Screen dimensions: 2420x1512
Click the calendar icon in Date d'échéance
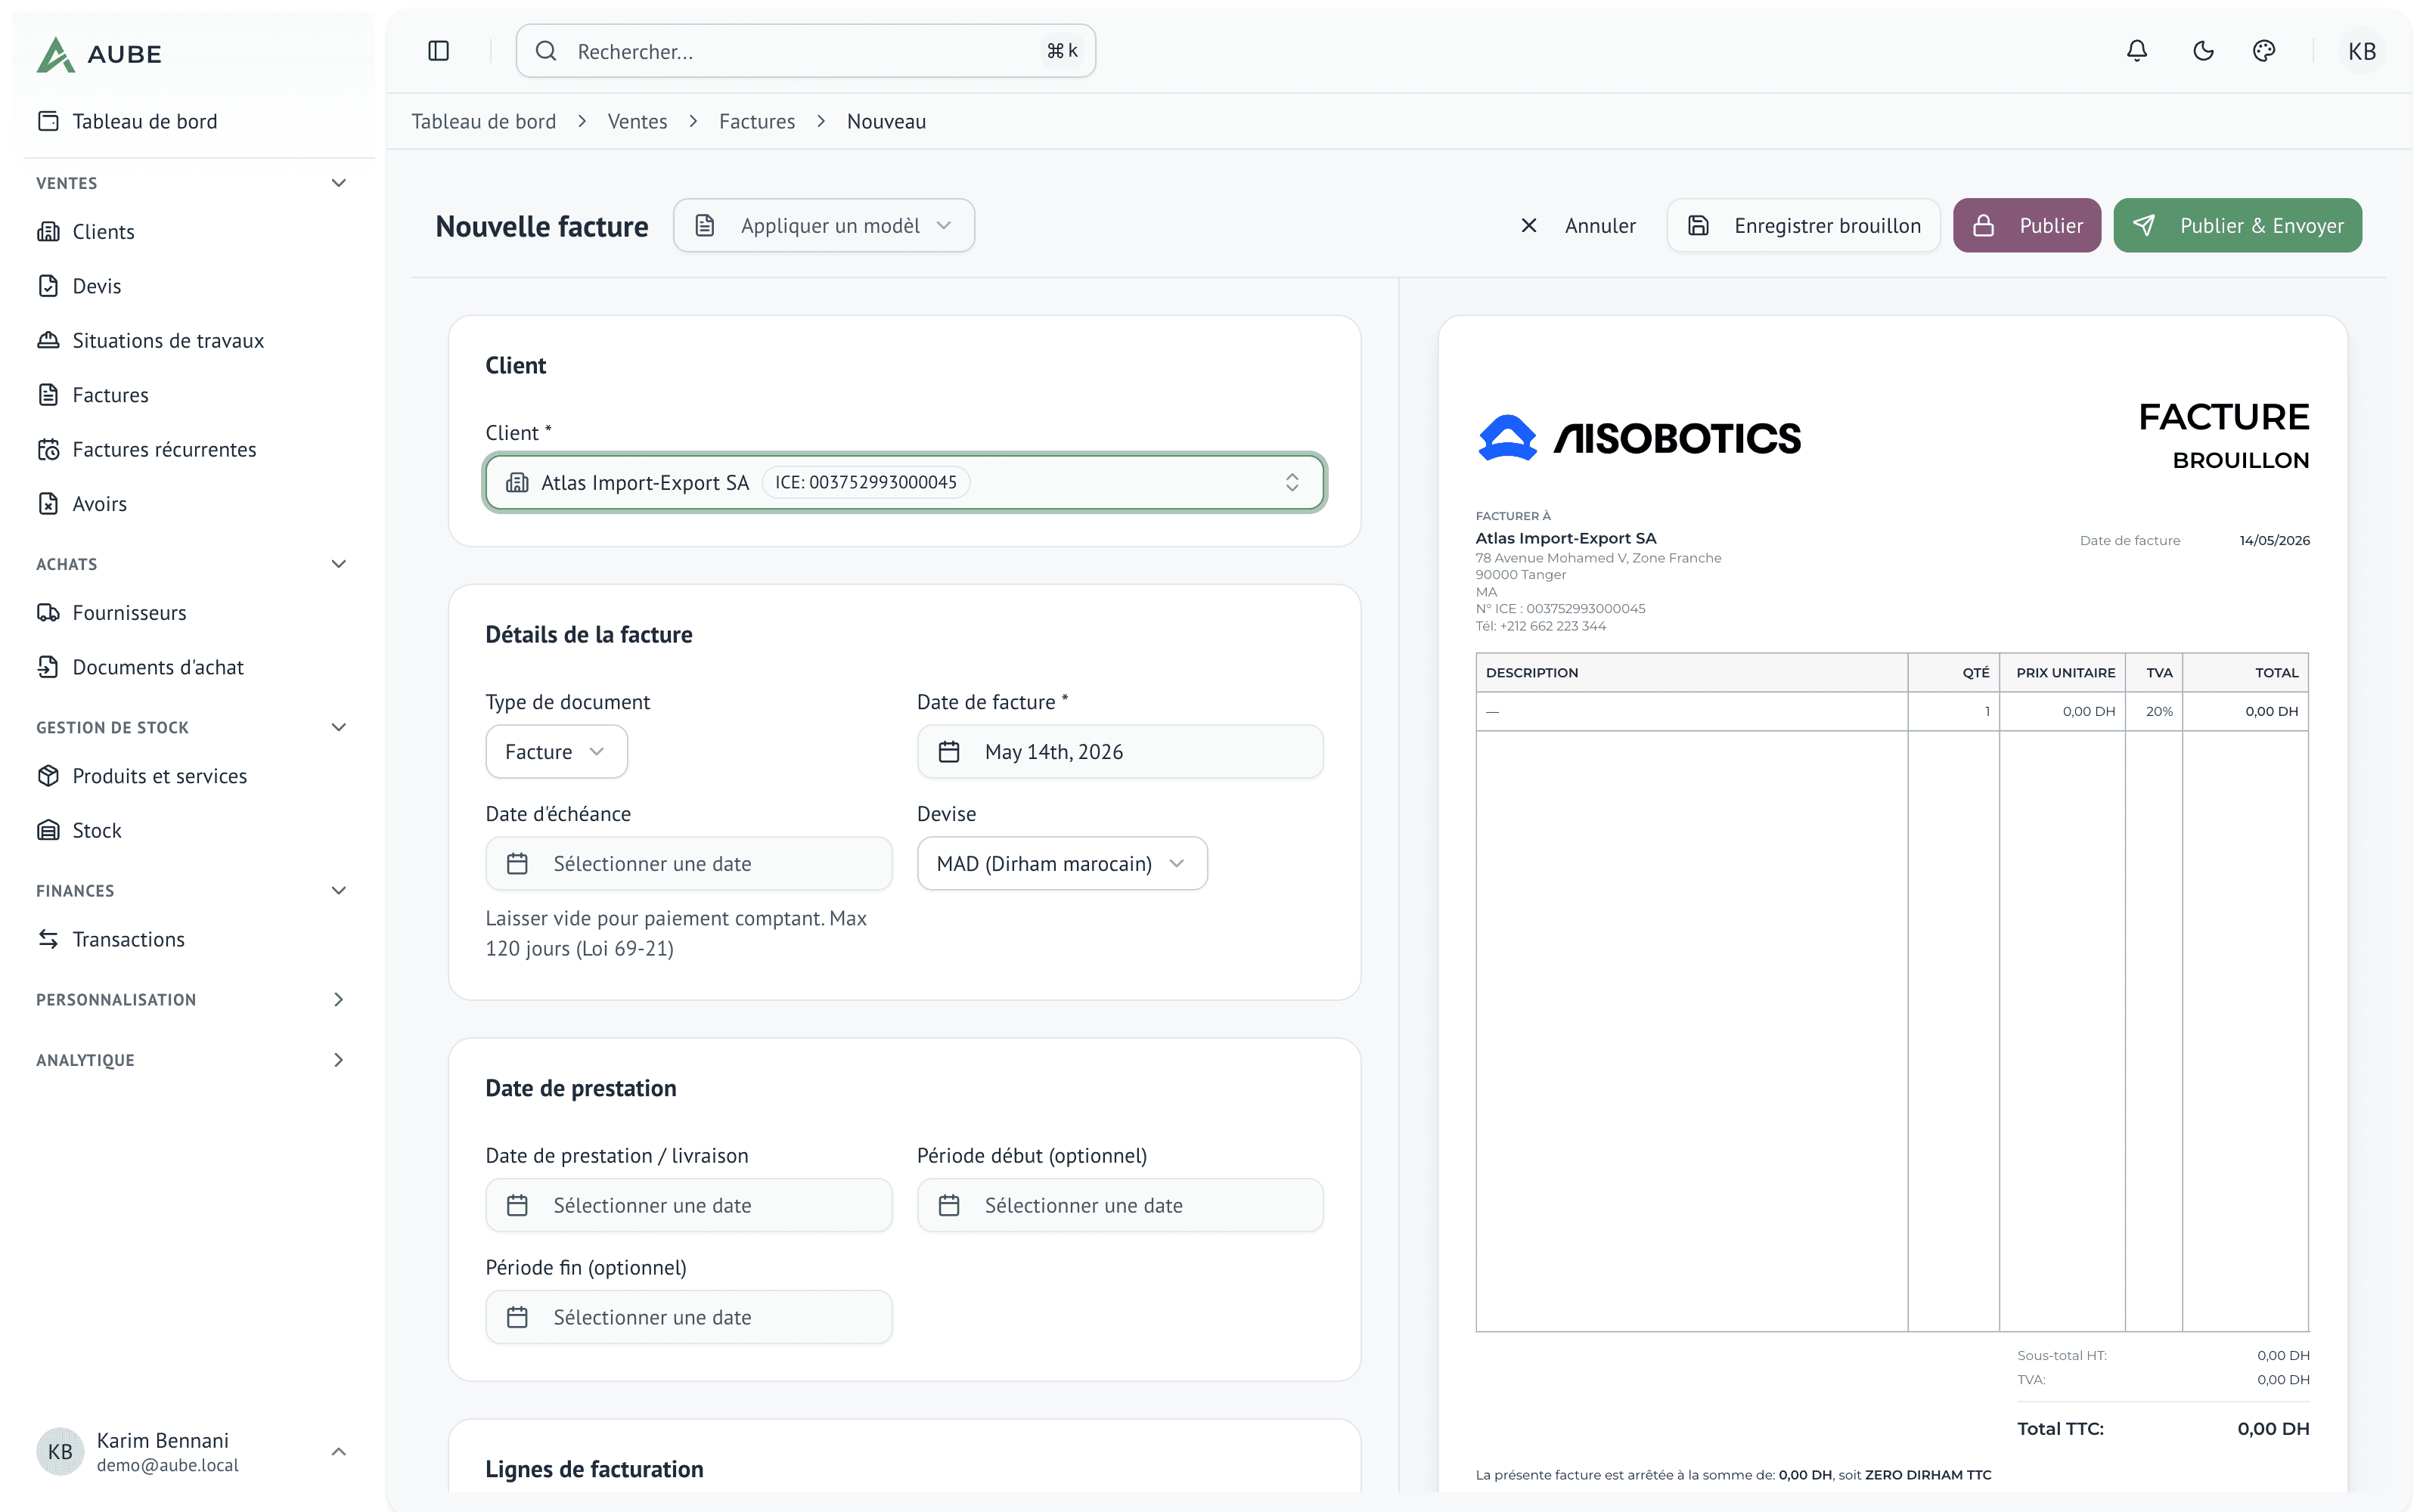pos(517,863)
